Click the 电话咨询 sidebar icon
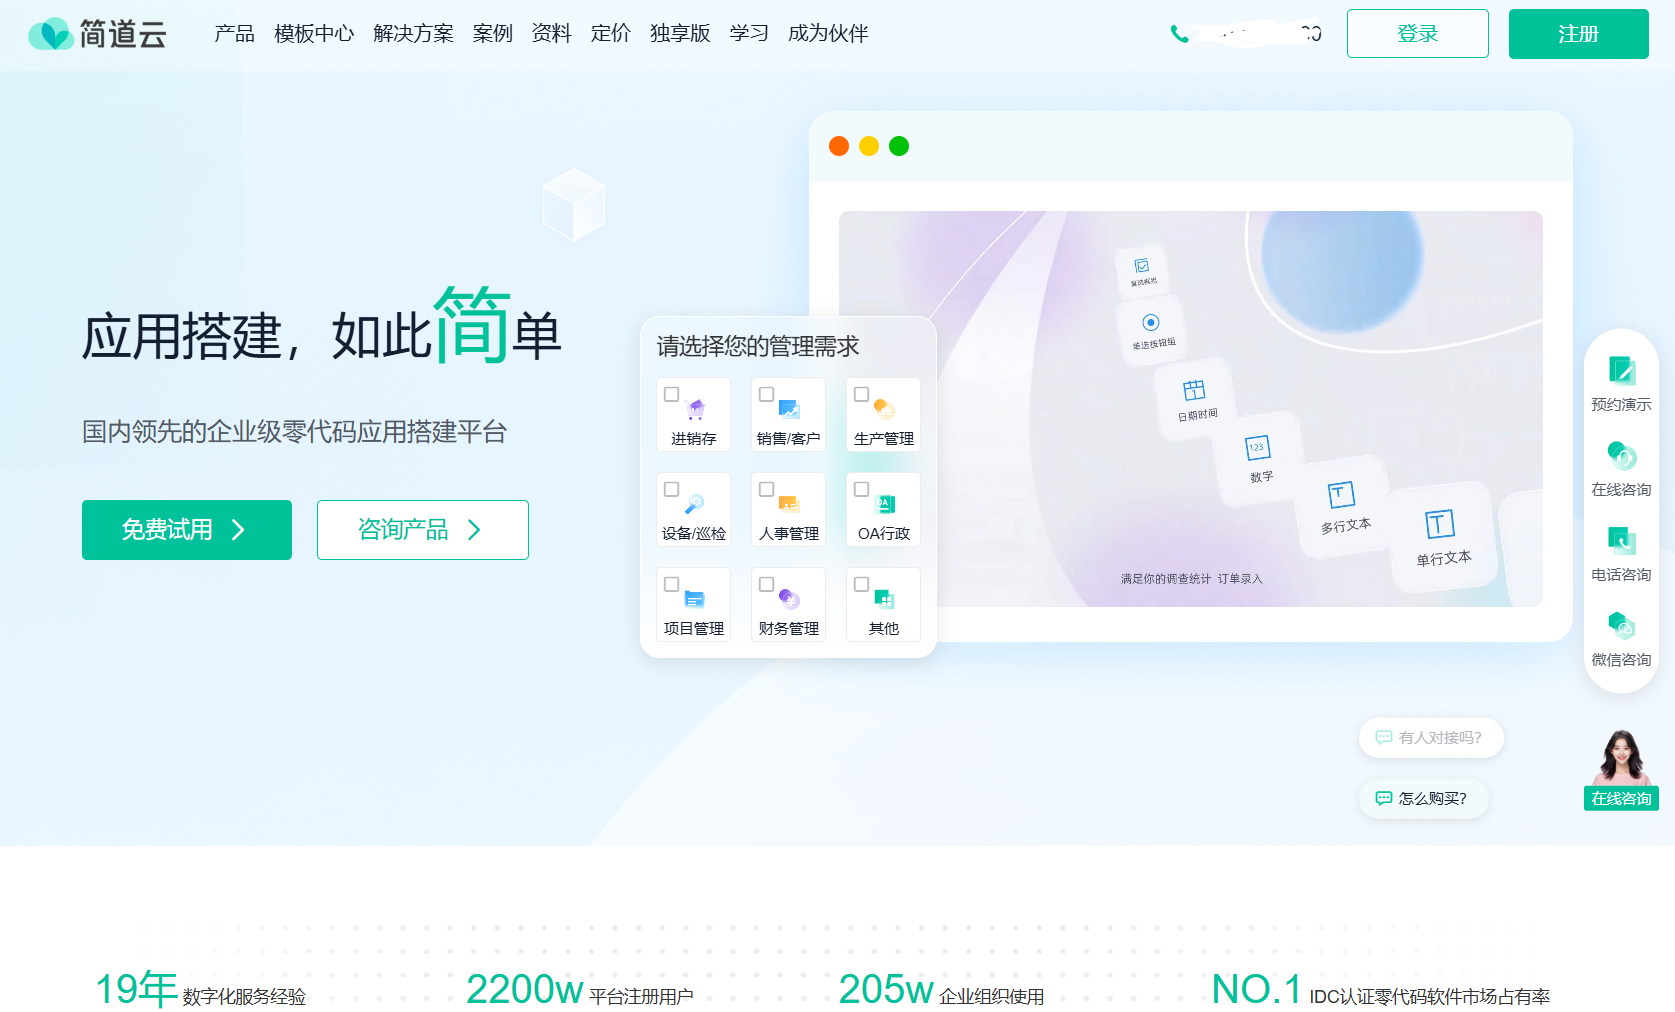The image size is (1675, 1012). tap(1621, 540)
